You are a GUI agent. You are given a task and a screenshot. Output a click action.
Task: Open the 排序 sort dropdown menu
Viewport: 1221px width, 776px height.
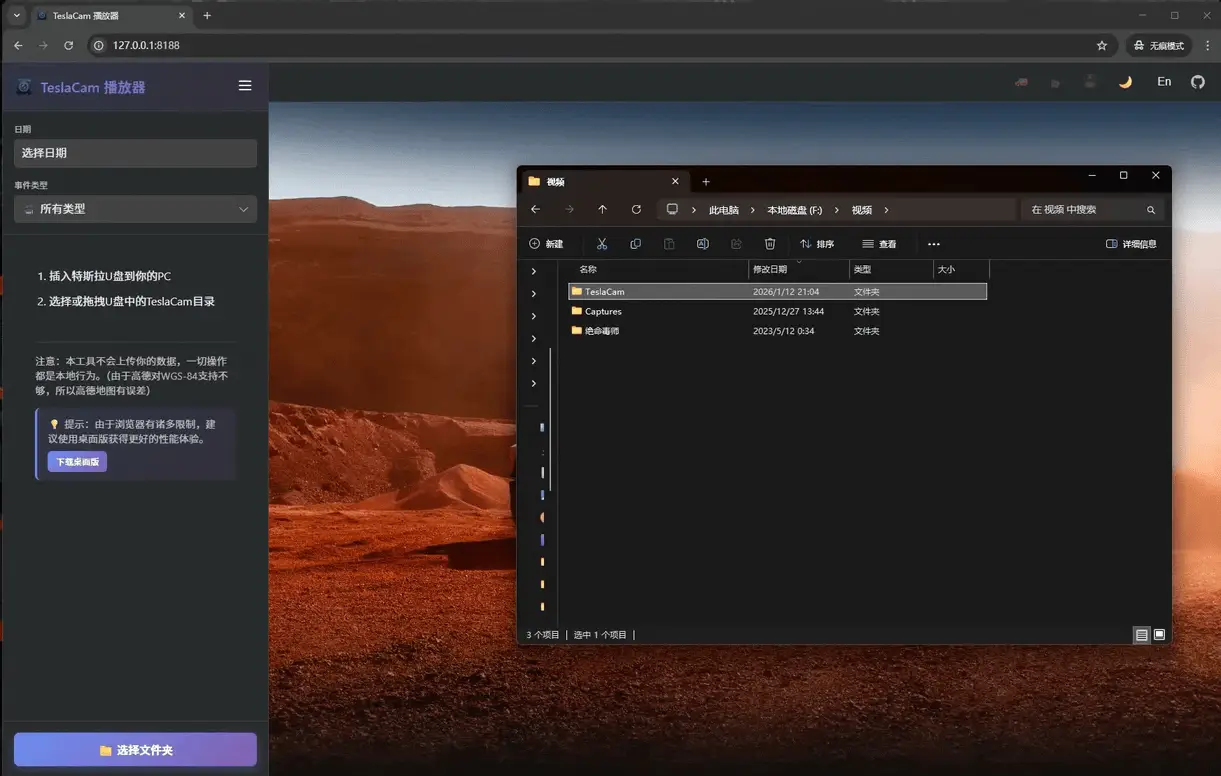tap(817, 244)
